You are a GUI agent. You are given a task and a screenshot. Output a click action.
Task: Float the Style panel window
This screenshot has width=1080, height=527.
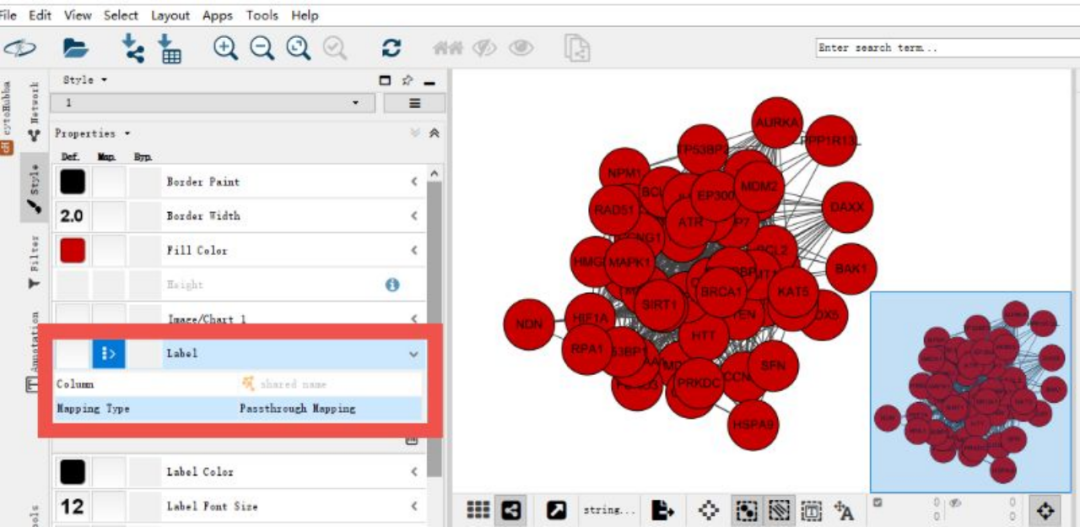coord(385,80)
